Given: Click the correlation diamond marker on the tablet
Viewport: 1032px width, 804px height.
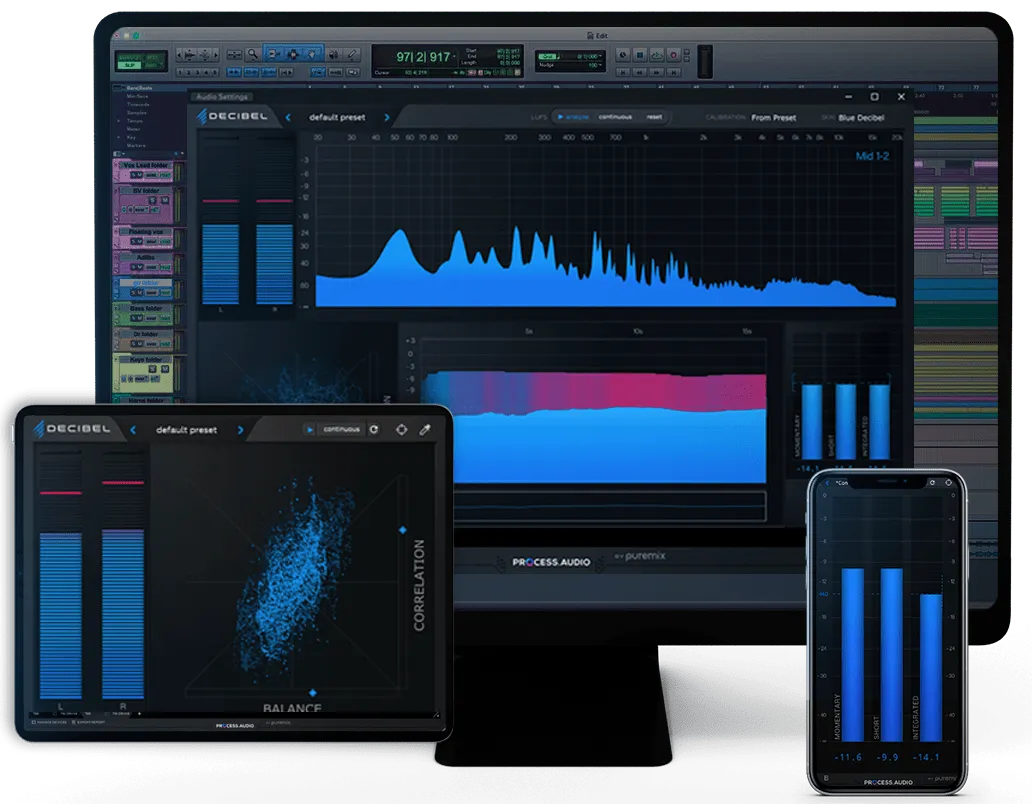Looking at the screenshot, I should pyautogui.click(x=403, y=530).
